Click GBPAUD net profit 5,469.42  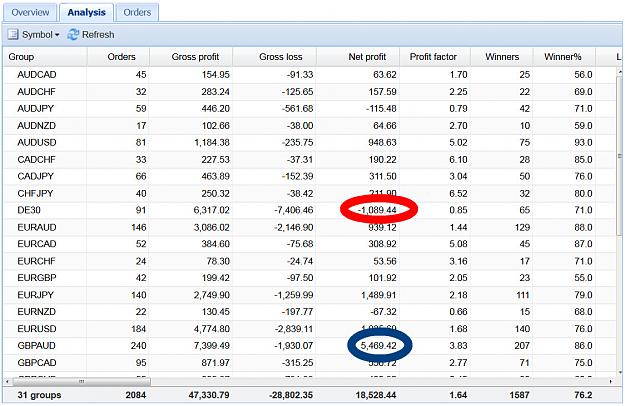tap(378, 345)
